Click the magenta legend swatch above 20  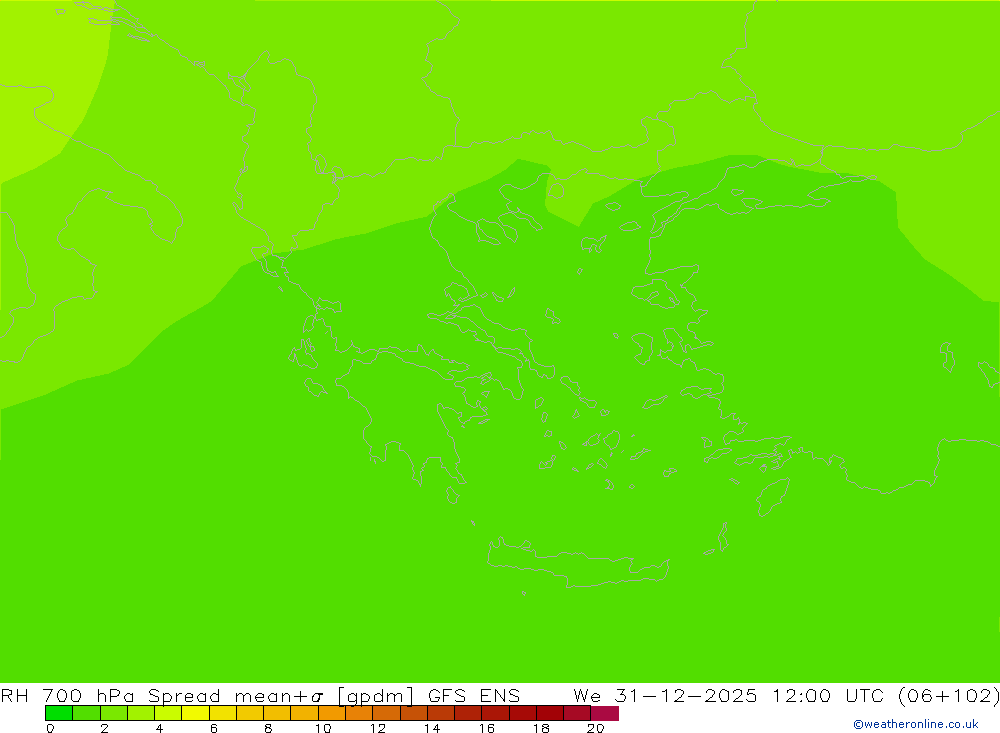point(605,713)
